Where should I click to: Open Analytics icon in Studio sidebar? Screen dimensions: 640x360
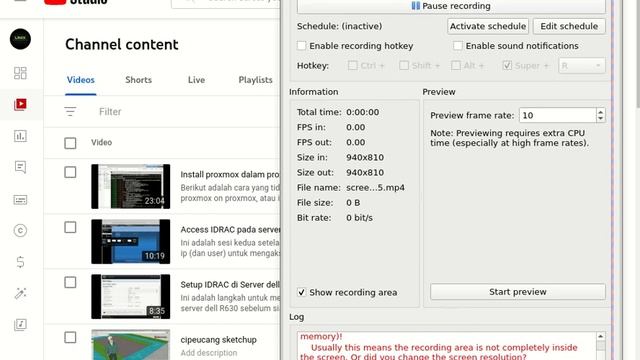click(20, 136)
